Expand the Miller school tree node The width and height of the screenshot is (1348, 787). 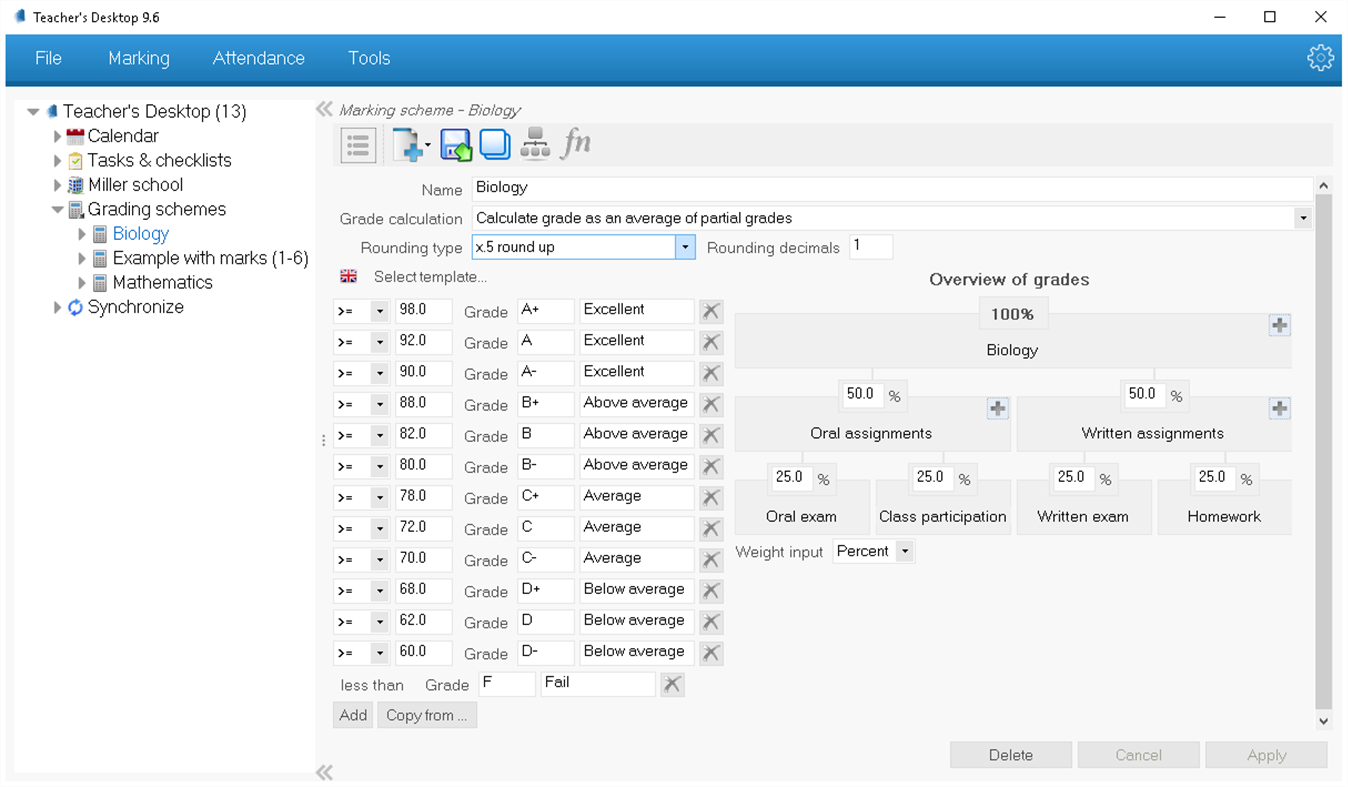(58, 184)
